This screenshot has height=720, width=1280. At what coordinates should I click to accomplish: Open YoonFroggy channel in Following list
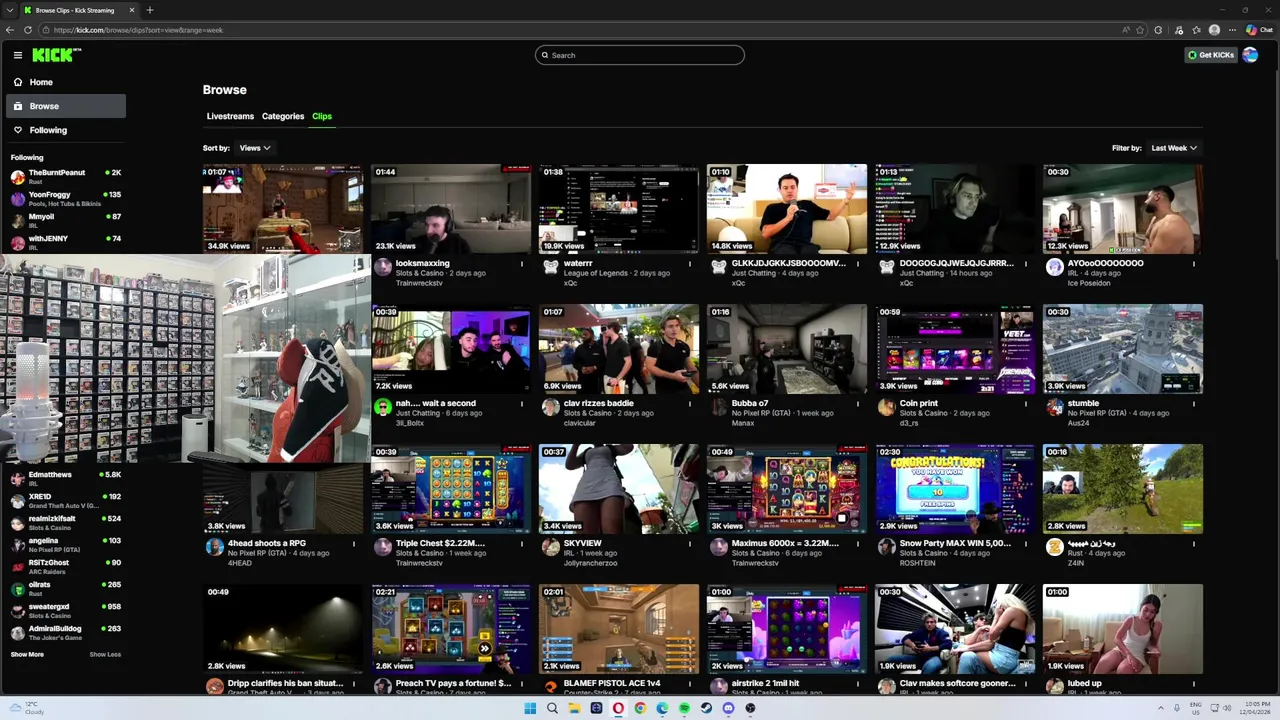(x=66, y=199)
